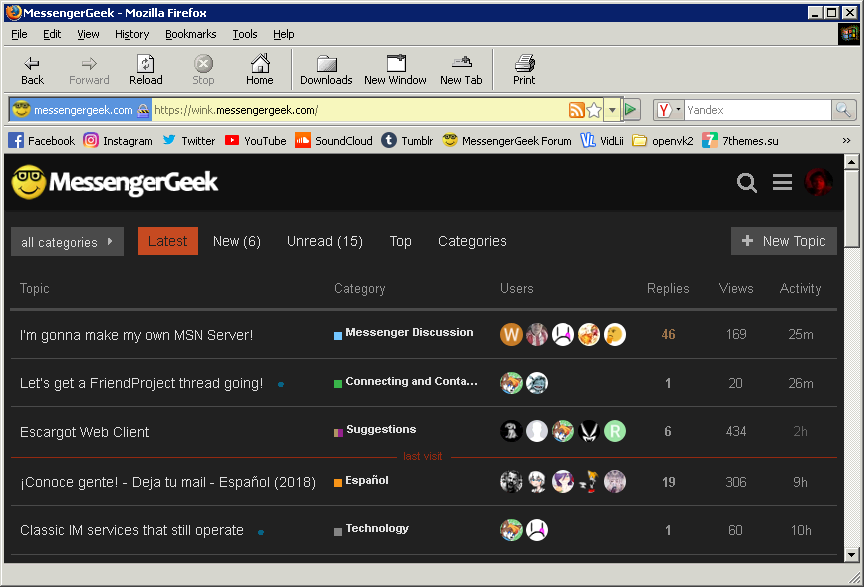Image resolution: width=864 pixels, height=587 pixels.
Task: Open the forum hamburger menu icon
Action: point(783,182)
